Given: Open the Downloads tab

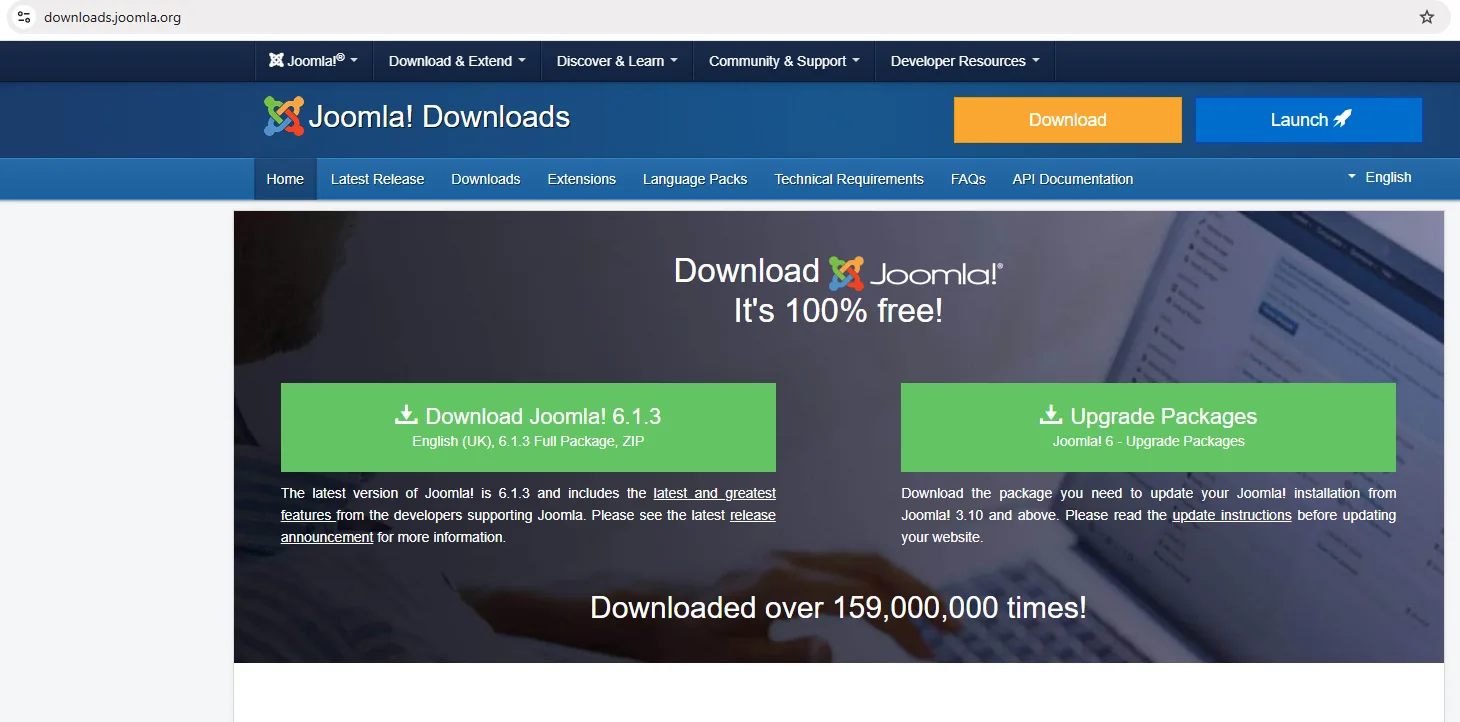Looking at the screenshot, I should click(486, 179).
